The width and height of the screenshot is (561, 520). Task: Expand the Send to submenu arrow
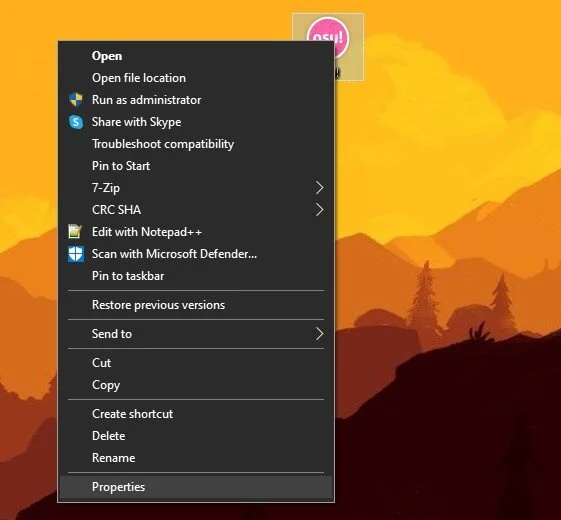point(319,334)
